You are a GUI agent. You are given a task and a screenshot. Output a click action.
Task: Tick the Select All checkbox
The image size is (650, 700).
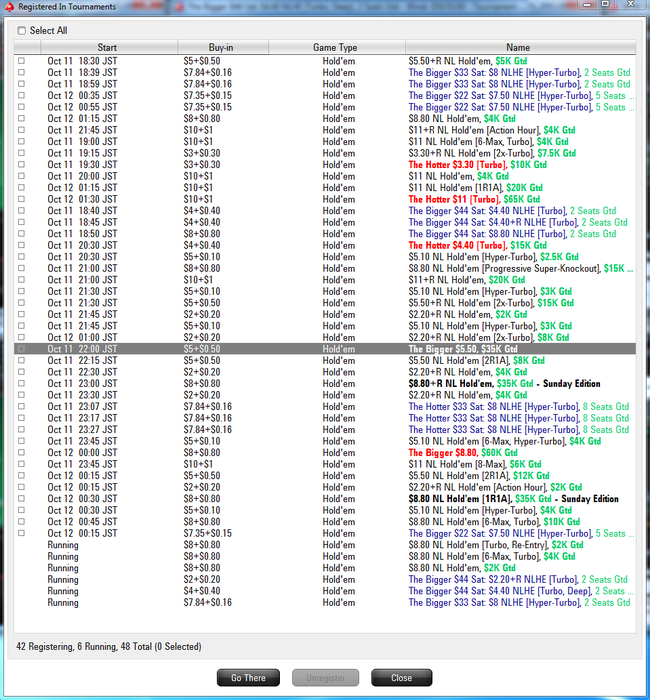point(21,30)
